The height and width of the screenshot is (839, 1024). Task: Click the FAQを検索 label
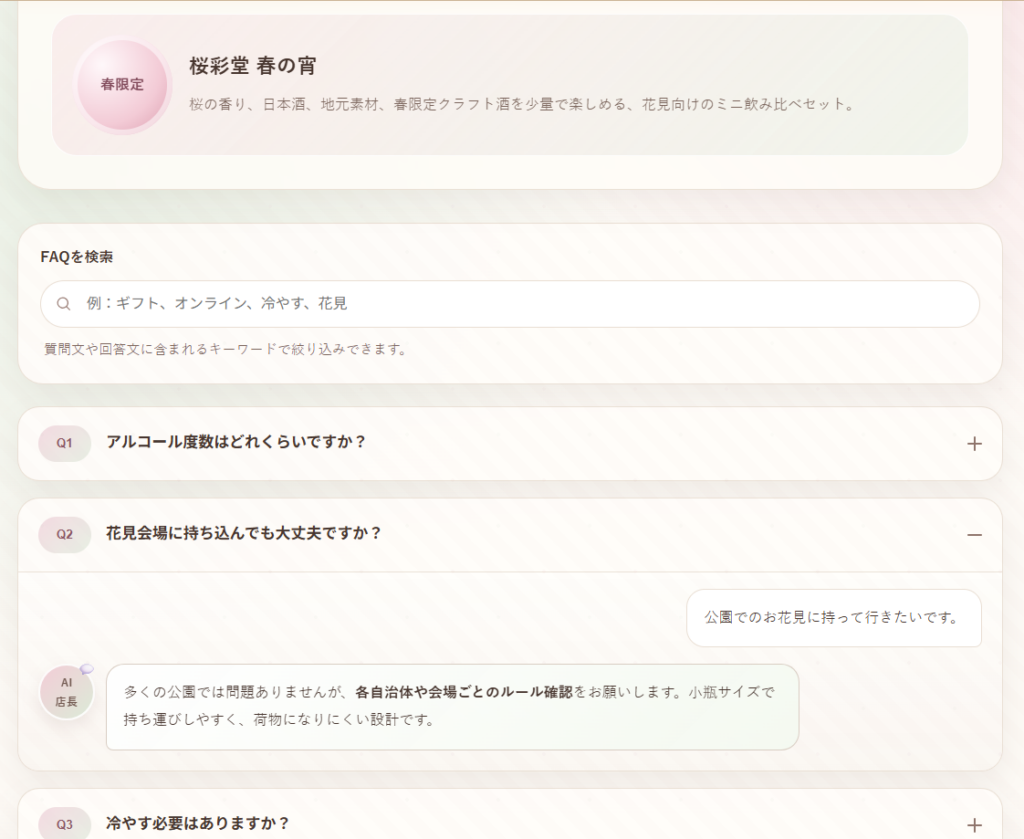click(77, 257)
